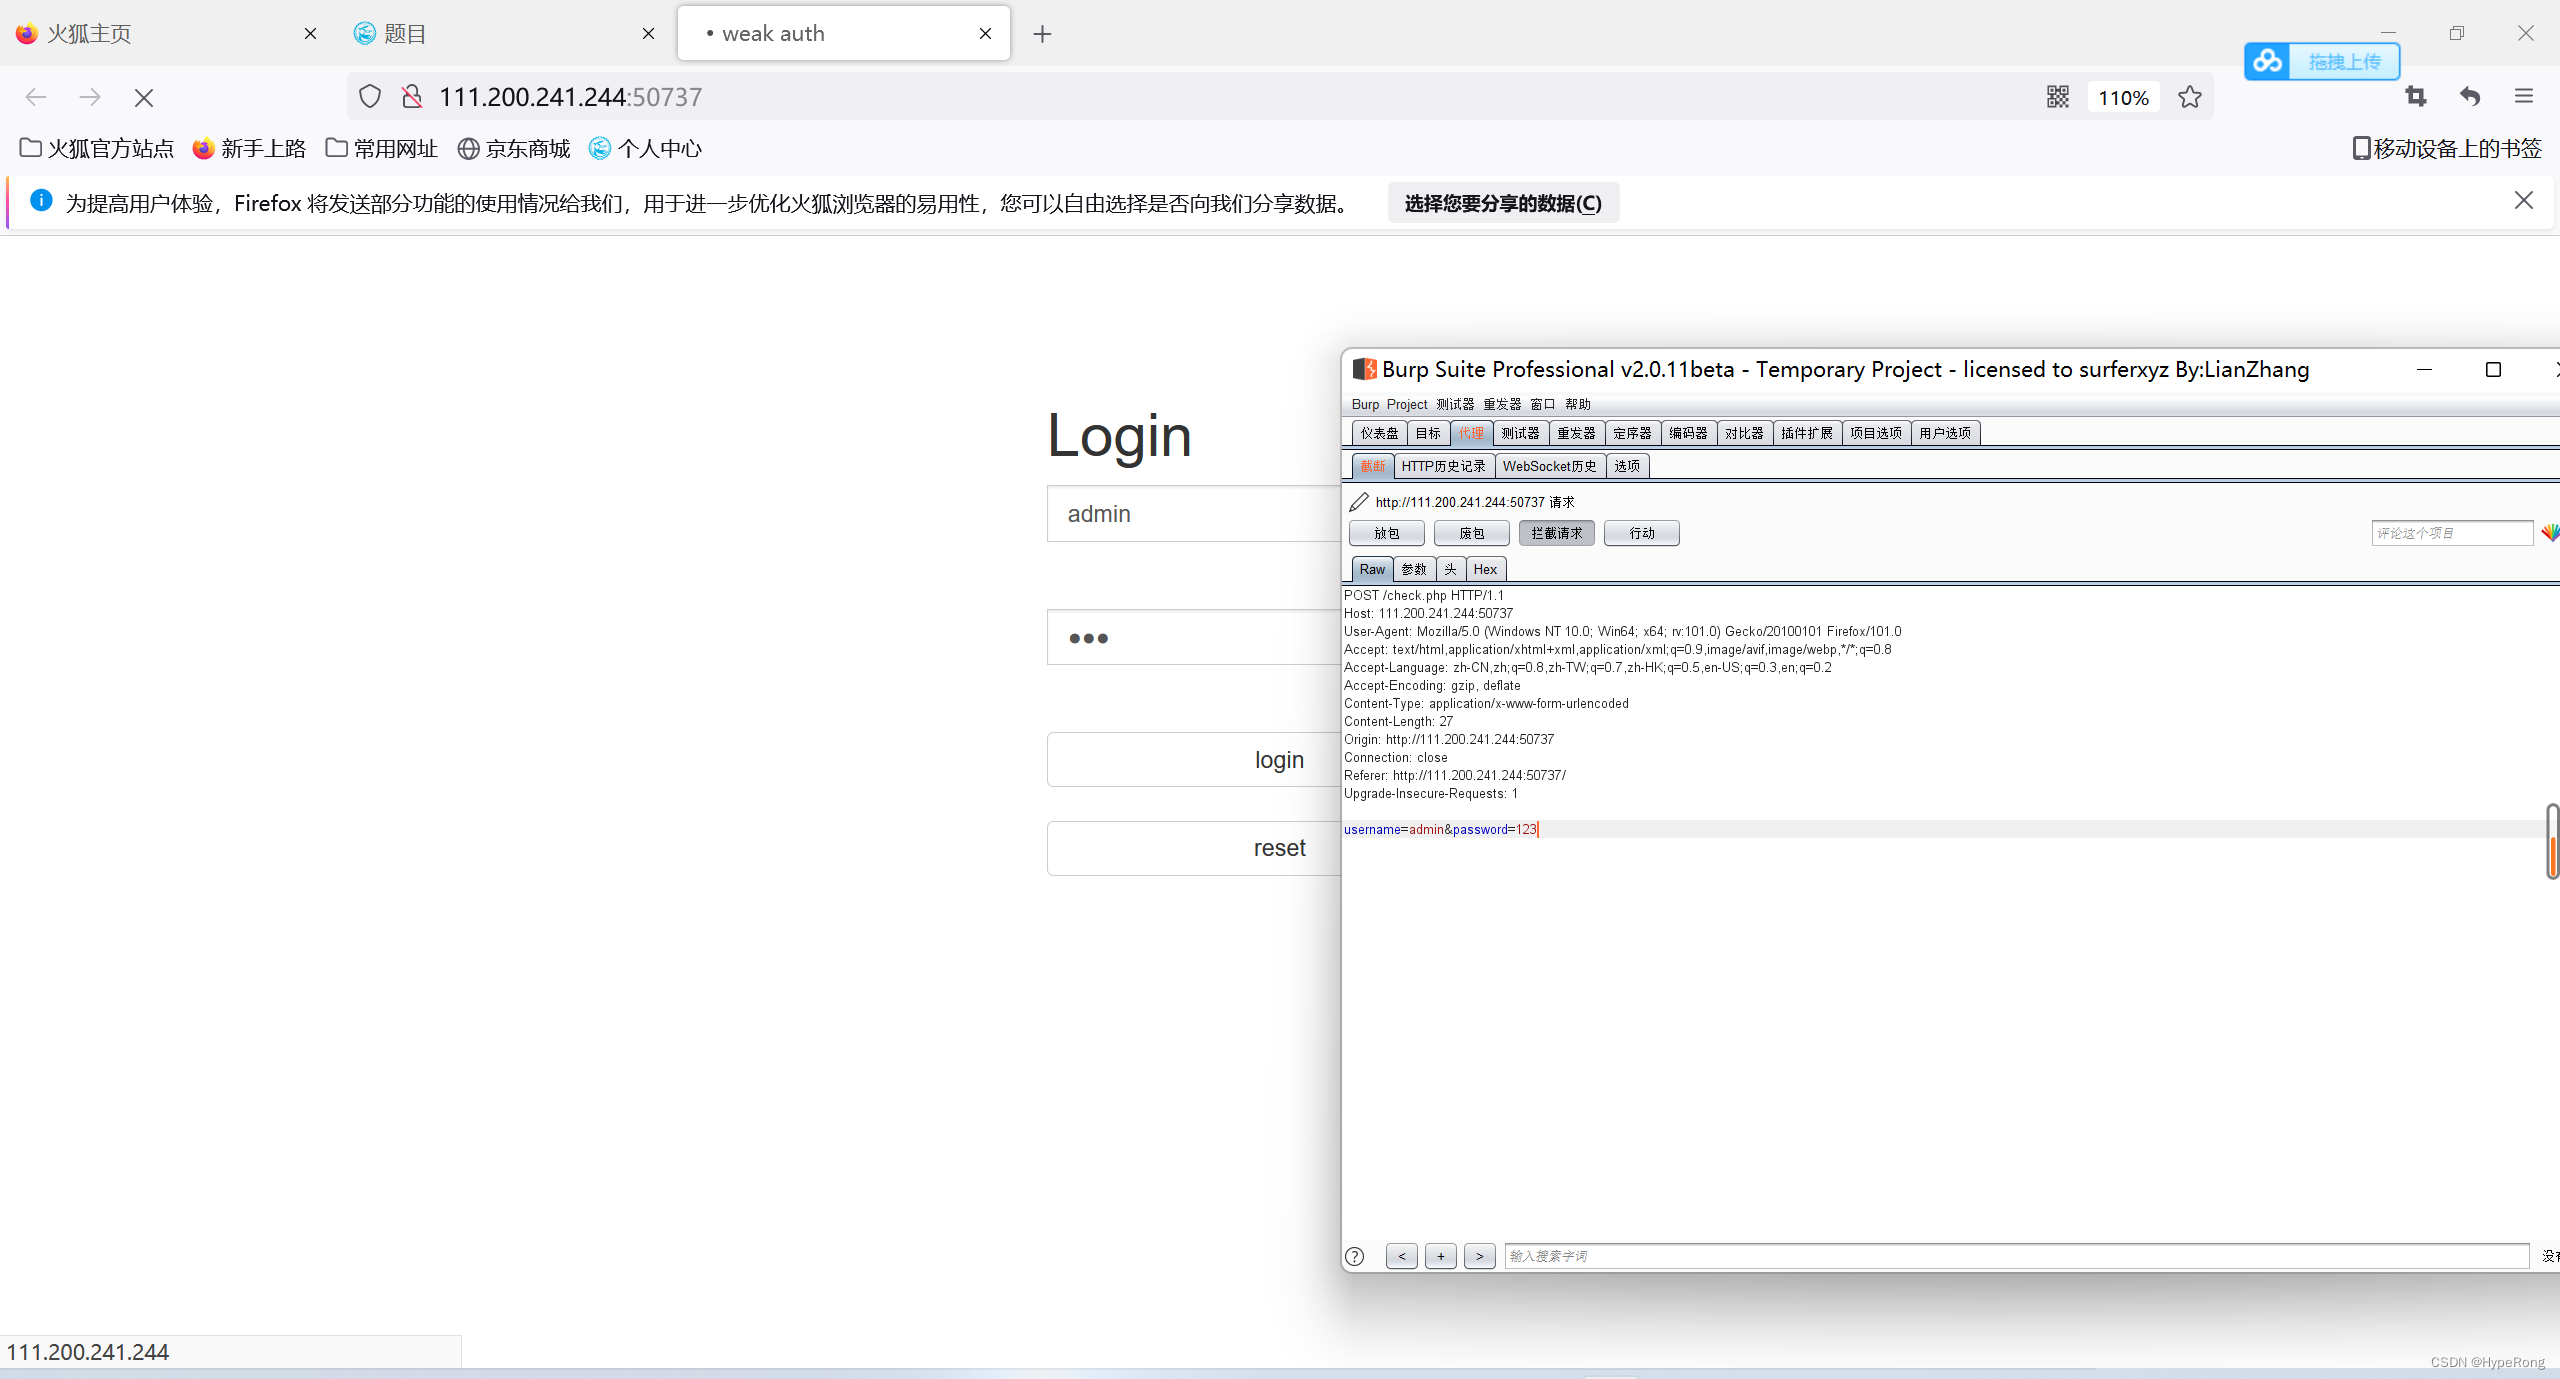This screenshot has height=1379, width=2560.
Task: Click the pencil edit-target icon in Burp
Action: click(1358, 502)
